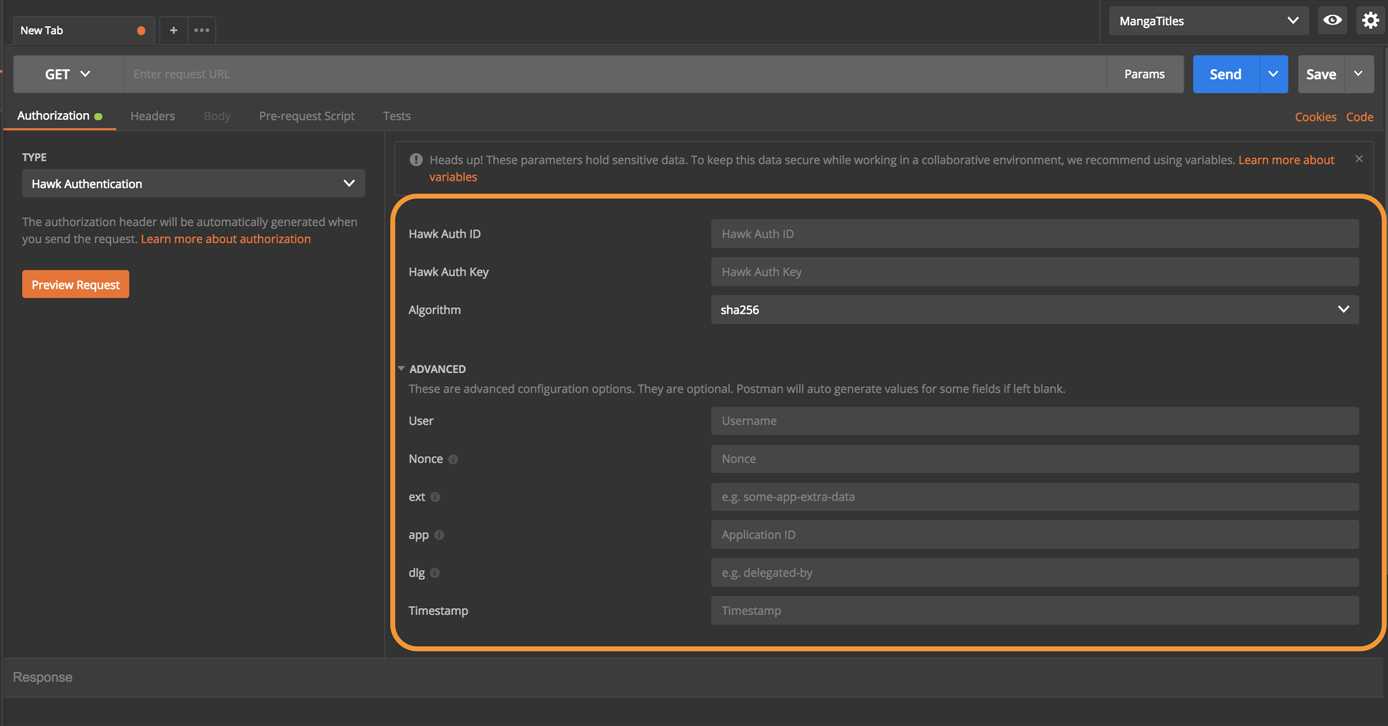Focus the ext extra-data input field
This screenshot has width=1388, height=726.
point(1034,497)
